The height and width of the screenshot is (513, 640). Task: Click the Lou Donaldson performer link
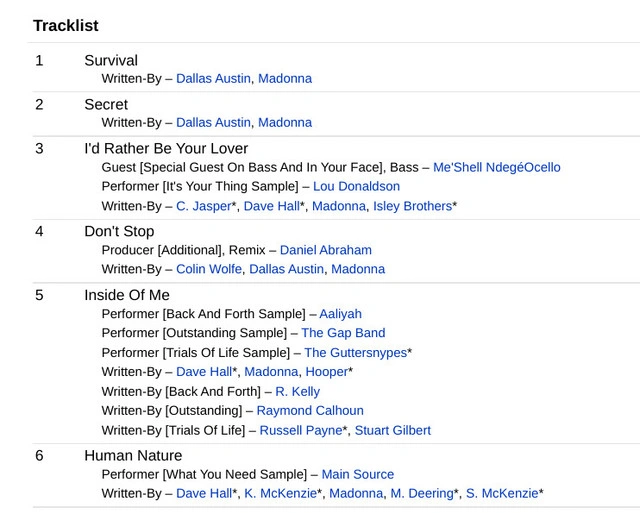(356, 186)
